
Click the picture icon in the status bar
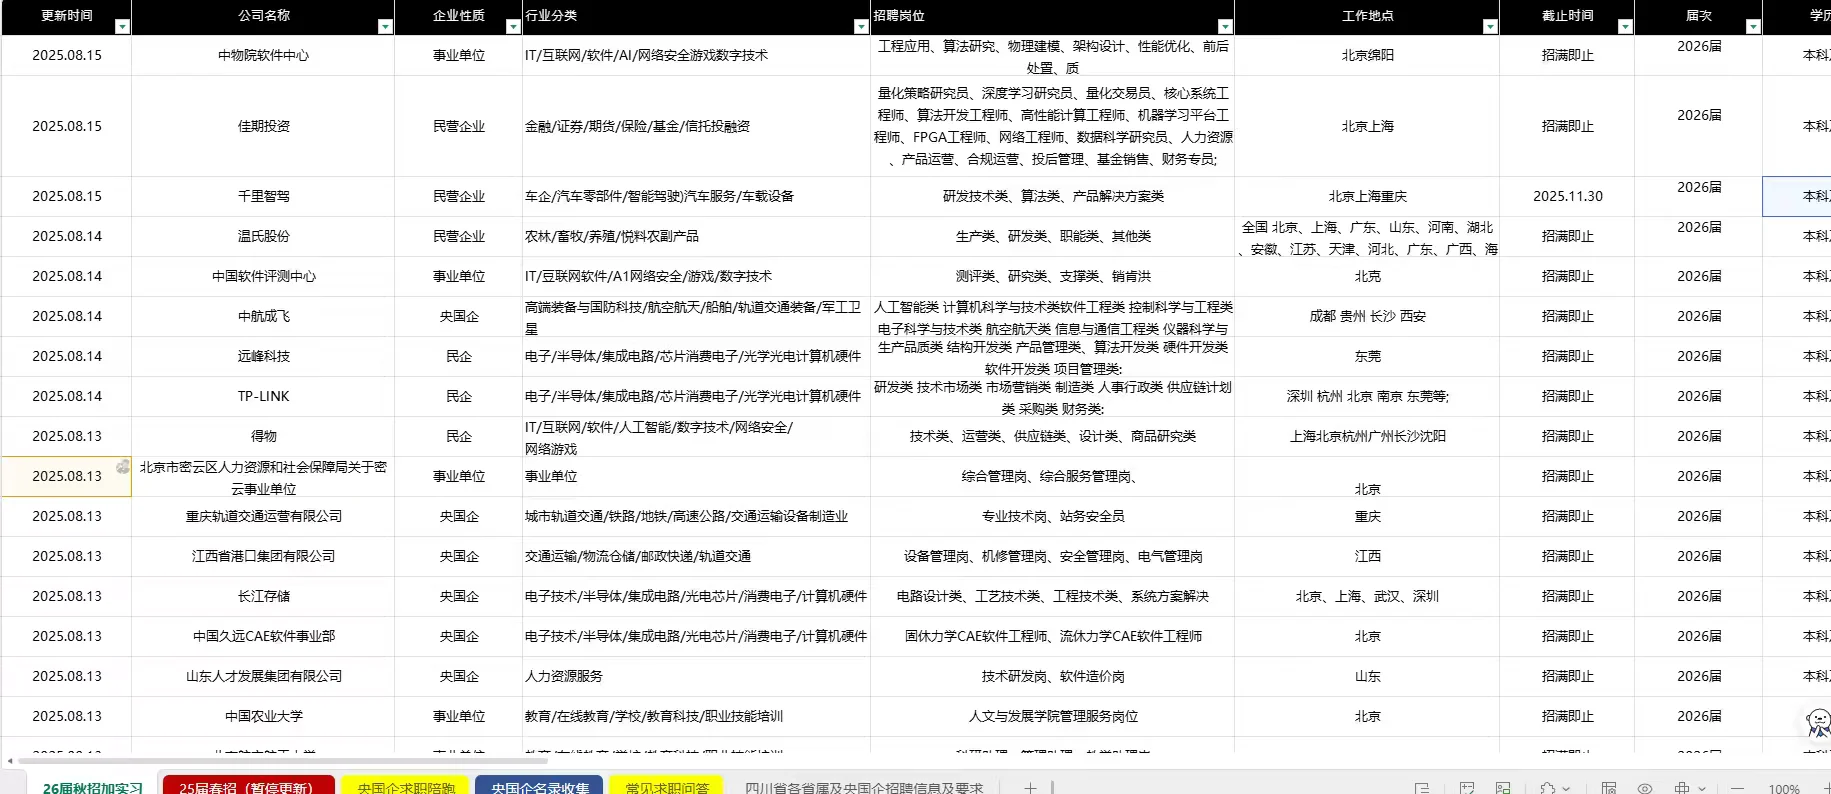pyautogui.click(x=1503, y=788)
